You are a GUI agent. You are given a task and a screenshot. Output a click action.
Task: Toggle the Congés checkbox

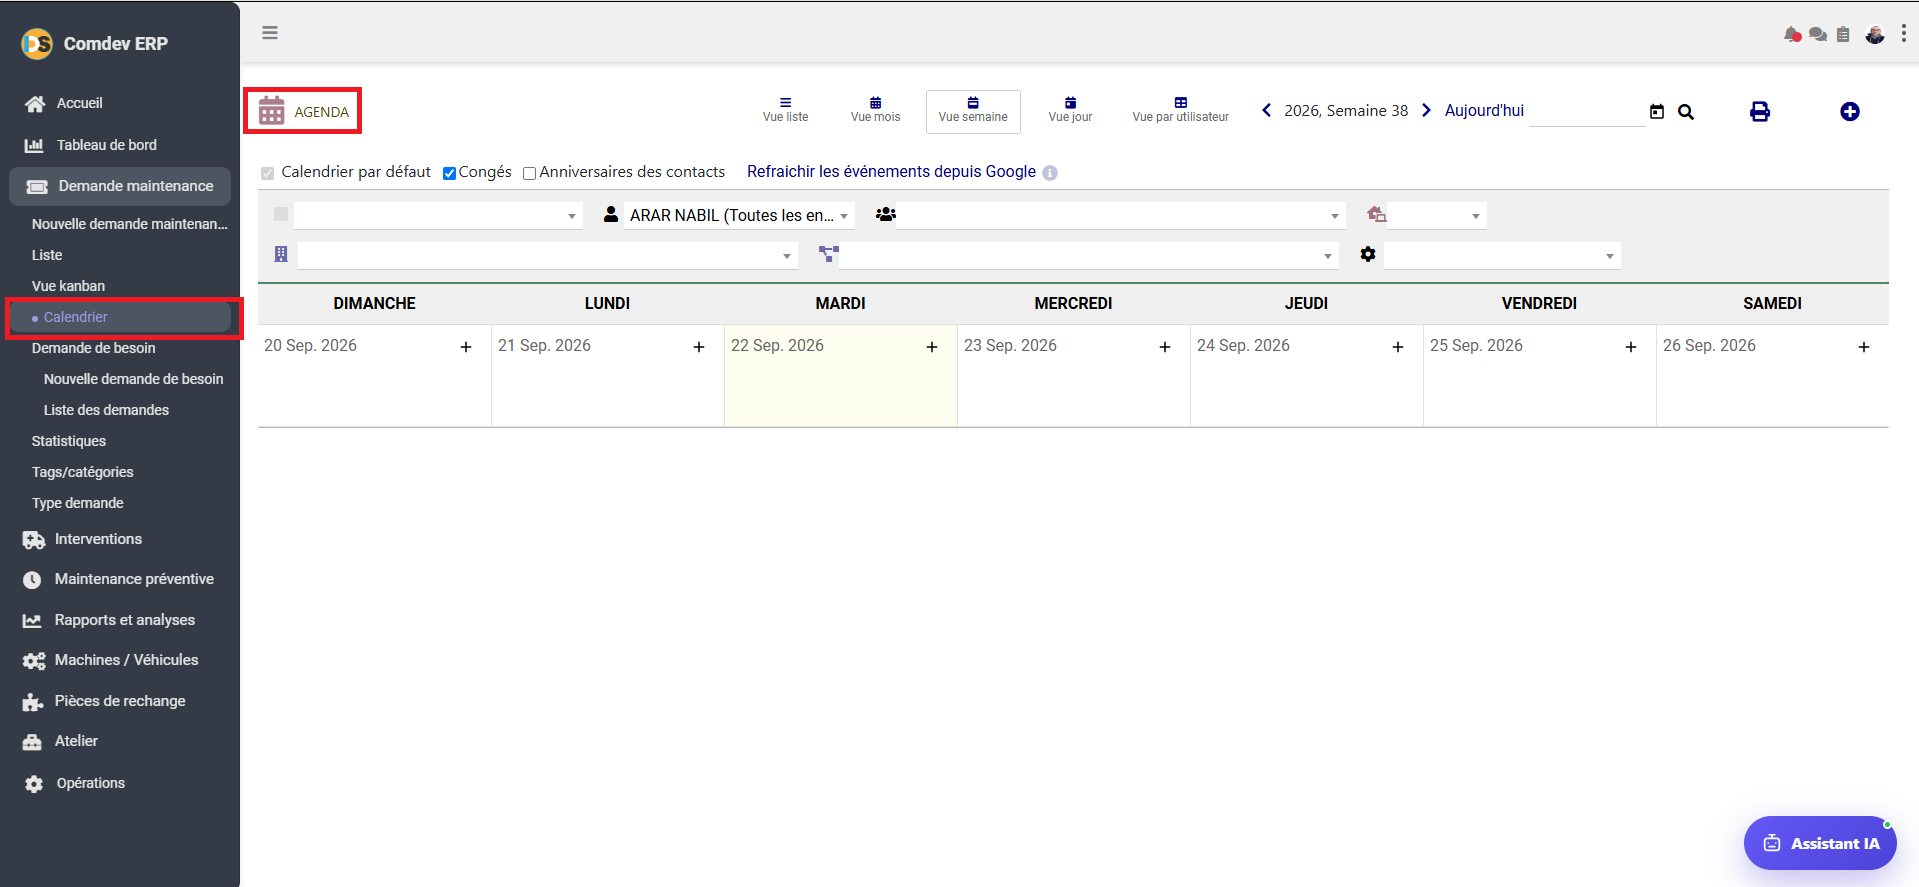tap(450, 173)
